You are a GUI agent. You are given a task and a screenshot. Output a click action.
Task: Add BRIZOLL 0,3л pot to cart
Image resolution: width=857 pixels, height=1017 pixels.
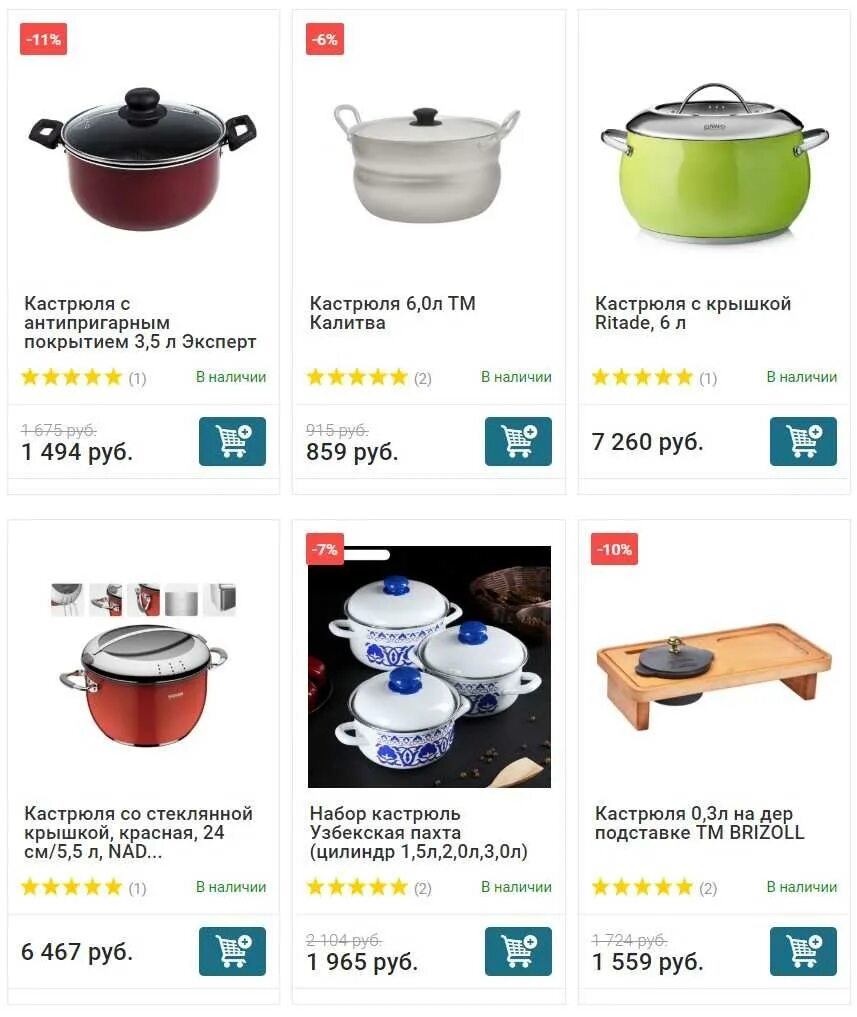tap(803, 951)
